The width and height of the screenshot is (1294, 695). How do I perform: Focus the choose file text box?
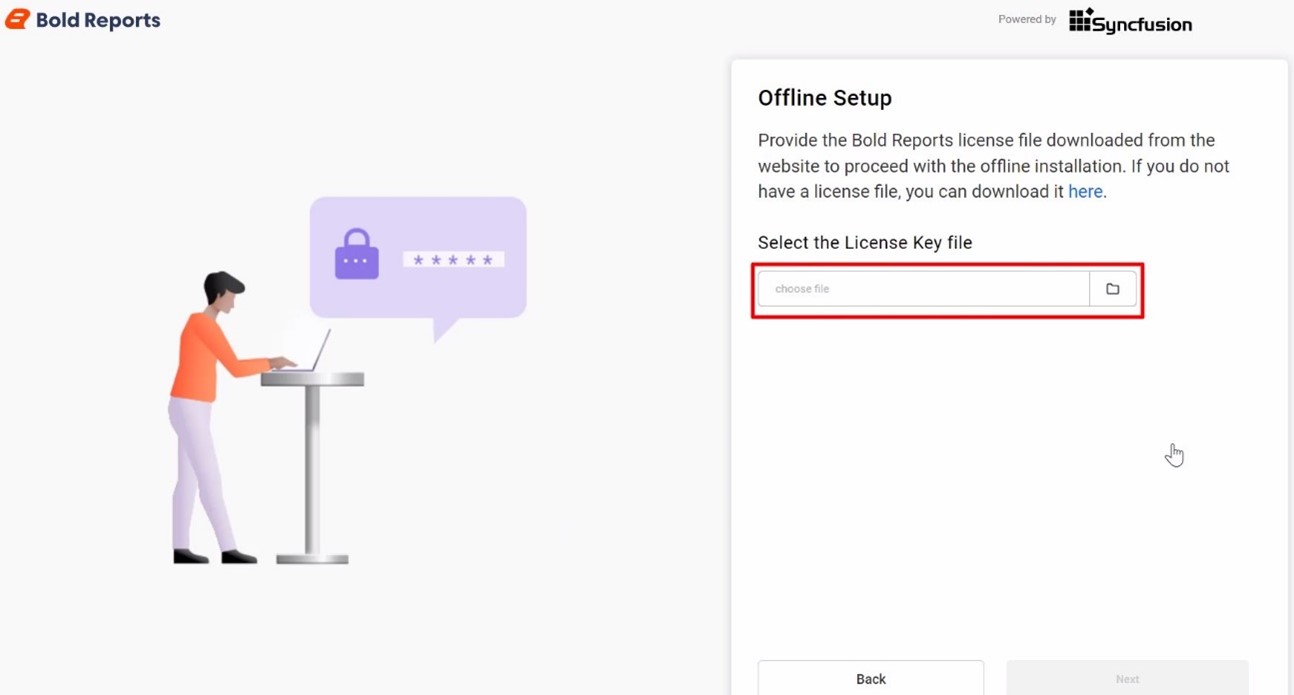tap(924, 289)
